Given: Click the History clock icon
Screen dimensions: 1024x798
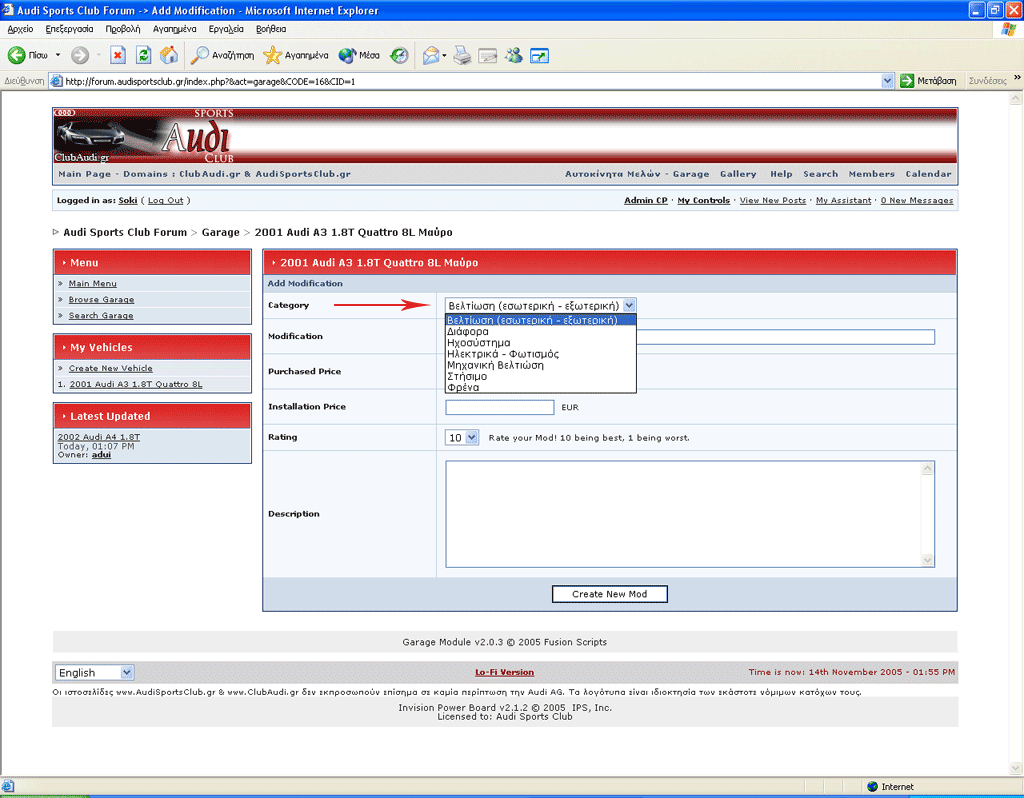Looking at the screenshot, I should click(x=399, y=55).
